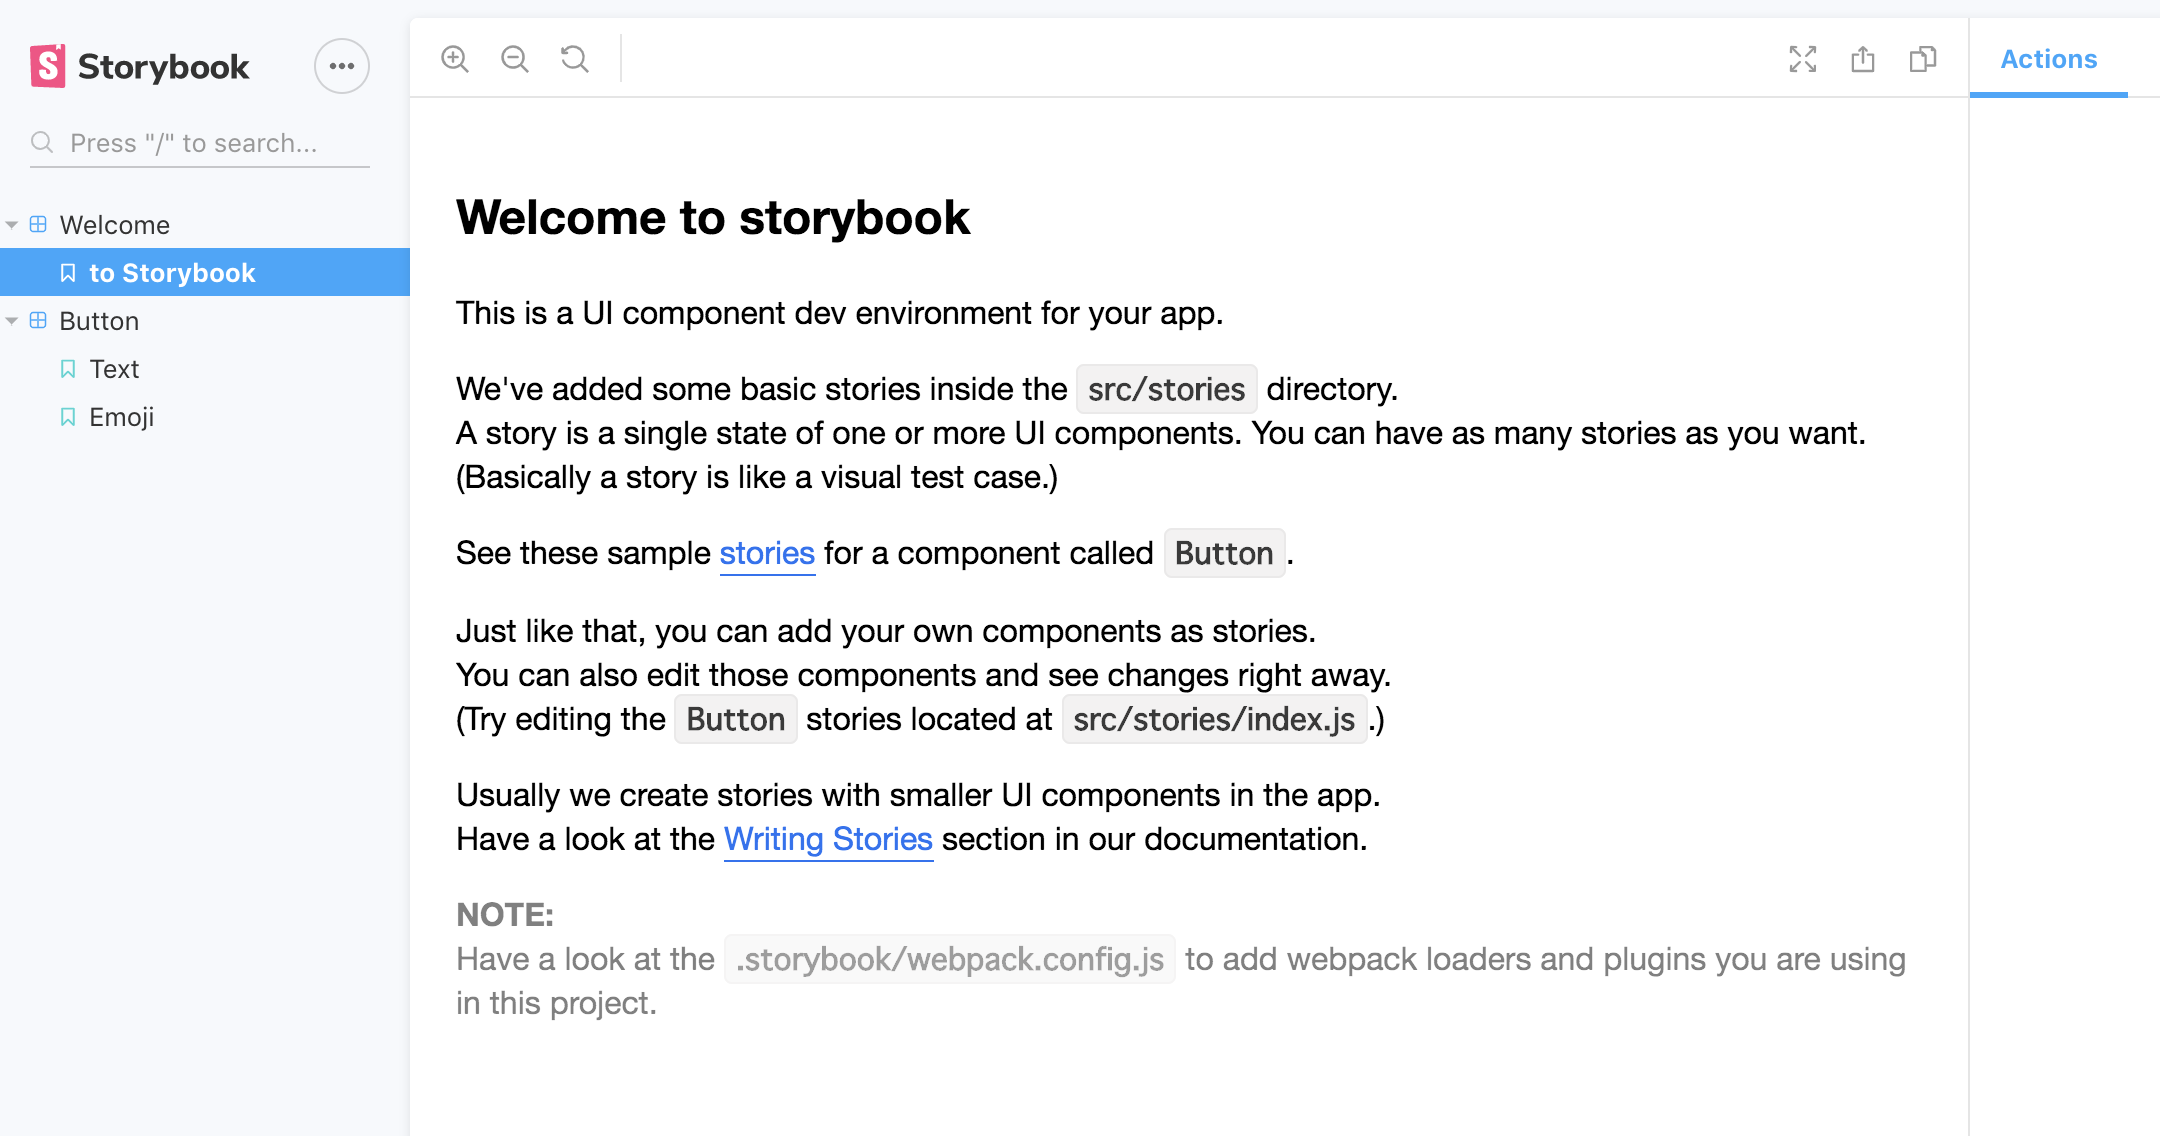Screen dimensions: 2160x1136
Task: Click bookmark icon of 'to Storybook' story
Action: coord(68,273)
